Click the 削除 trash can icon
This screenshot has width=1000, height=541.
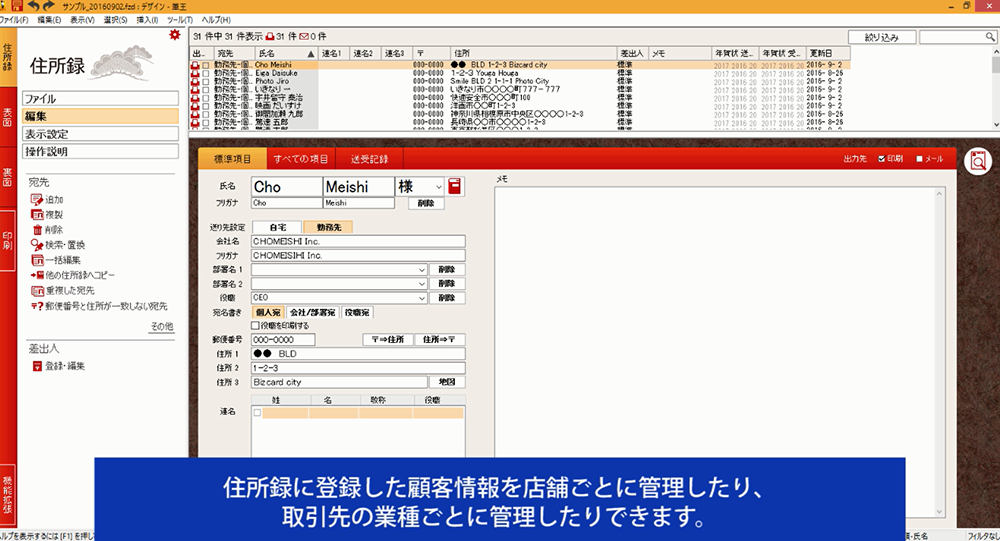(37, 230)
